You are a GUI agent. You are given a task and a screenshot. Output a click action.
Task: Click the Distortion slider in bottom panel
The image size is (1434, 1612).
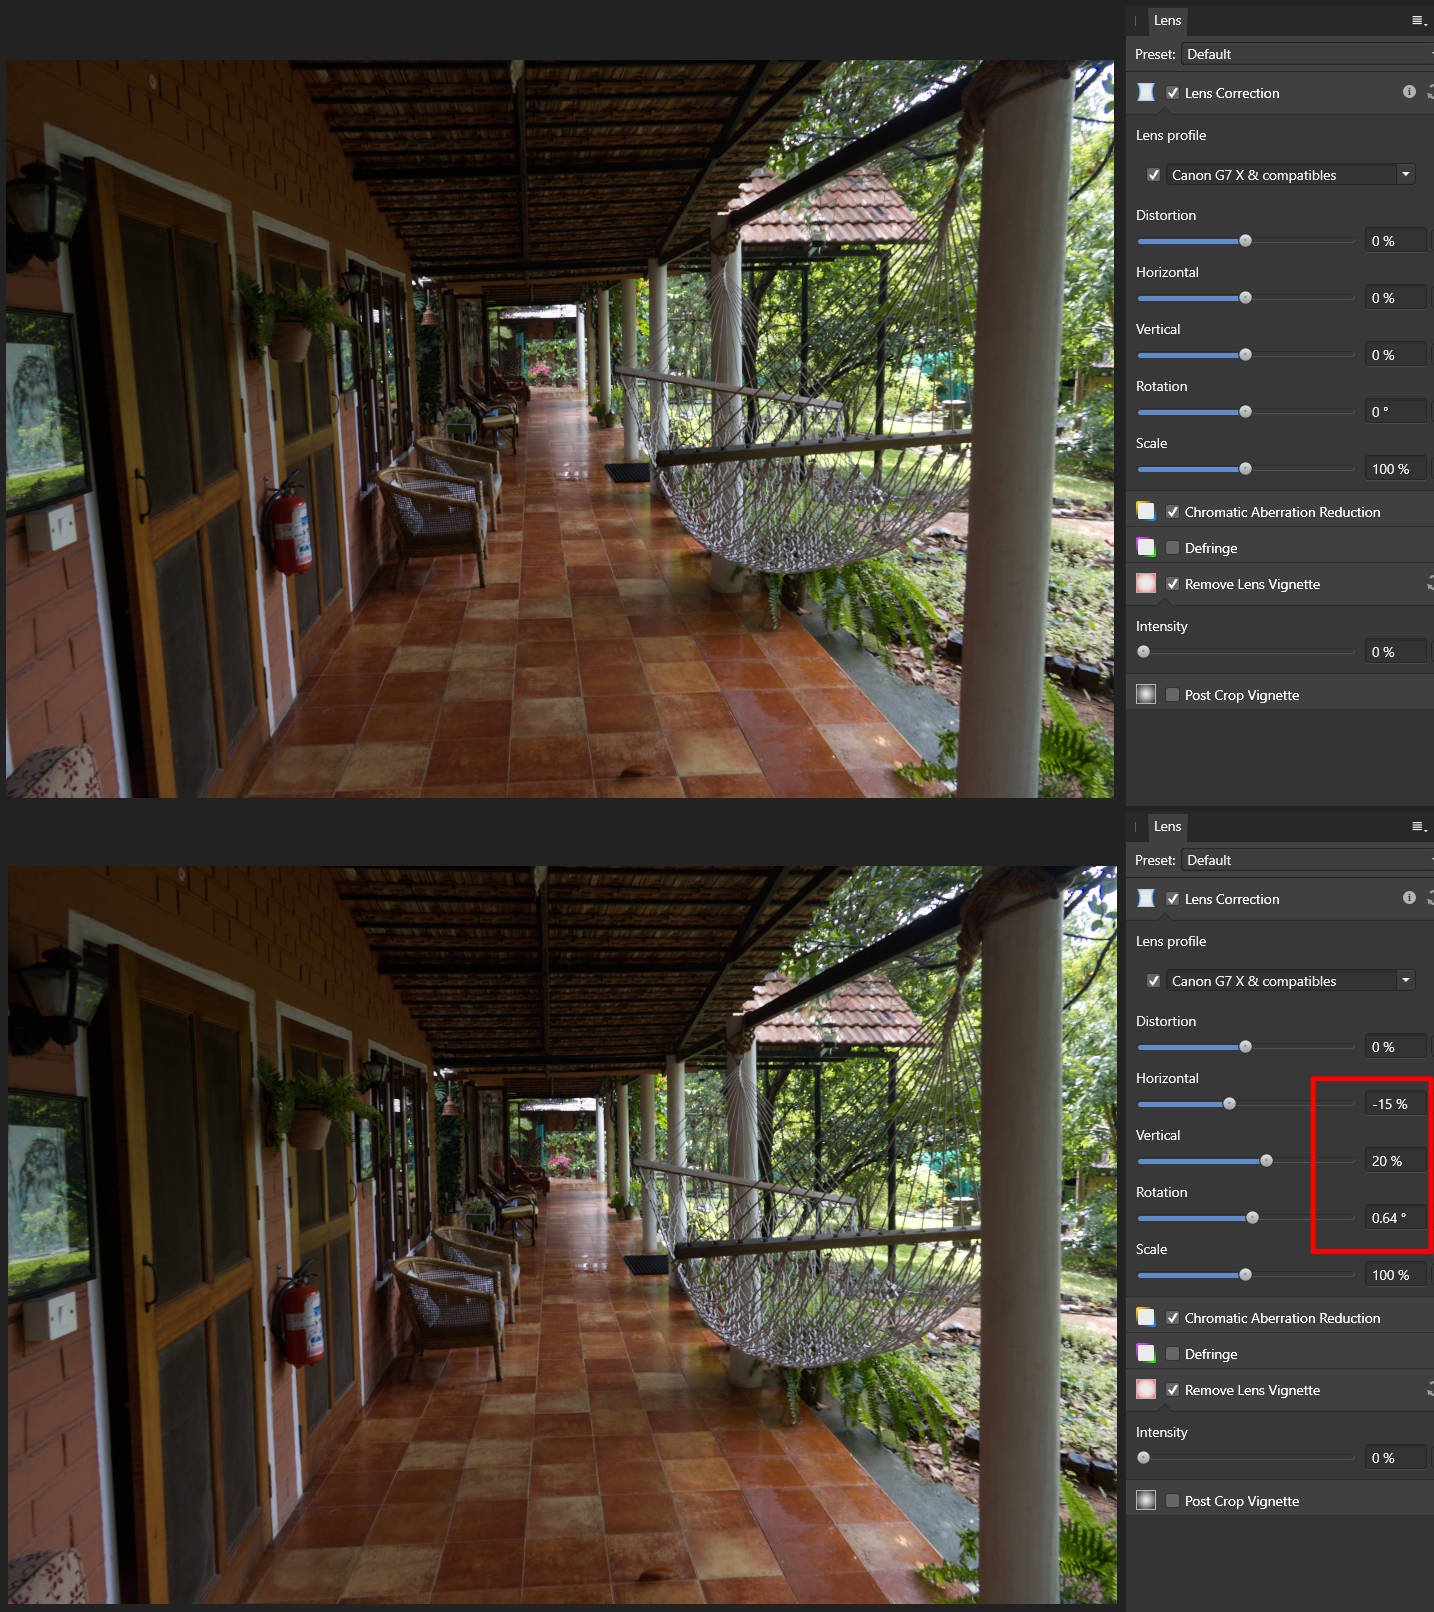coord(1246,1047)
